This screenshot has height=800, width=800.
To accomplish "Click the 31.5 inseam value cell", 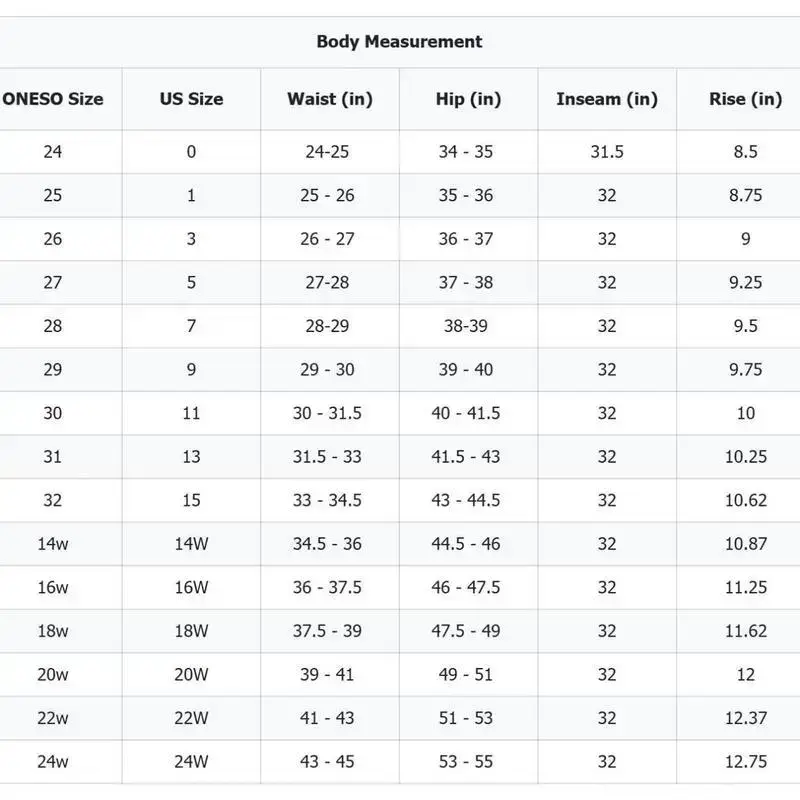I will [606, 152].
